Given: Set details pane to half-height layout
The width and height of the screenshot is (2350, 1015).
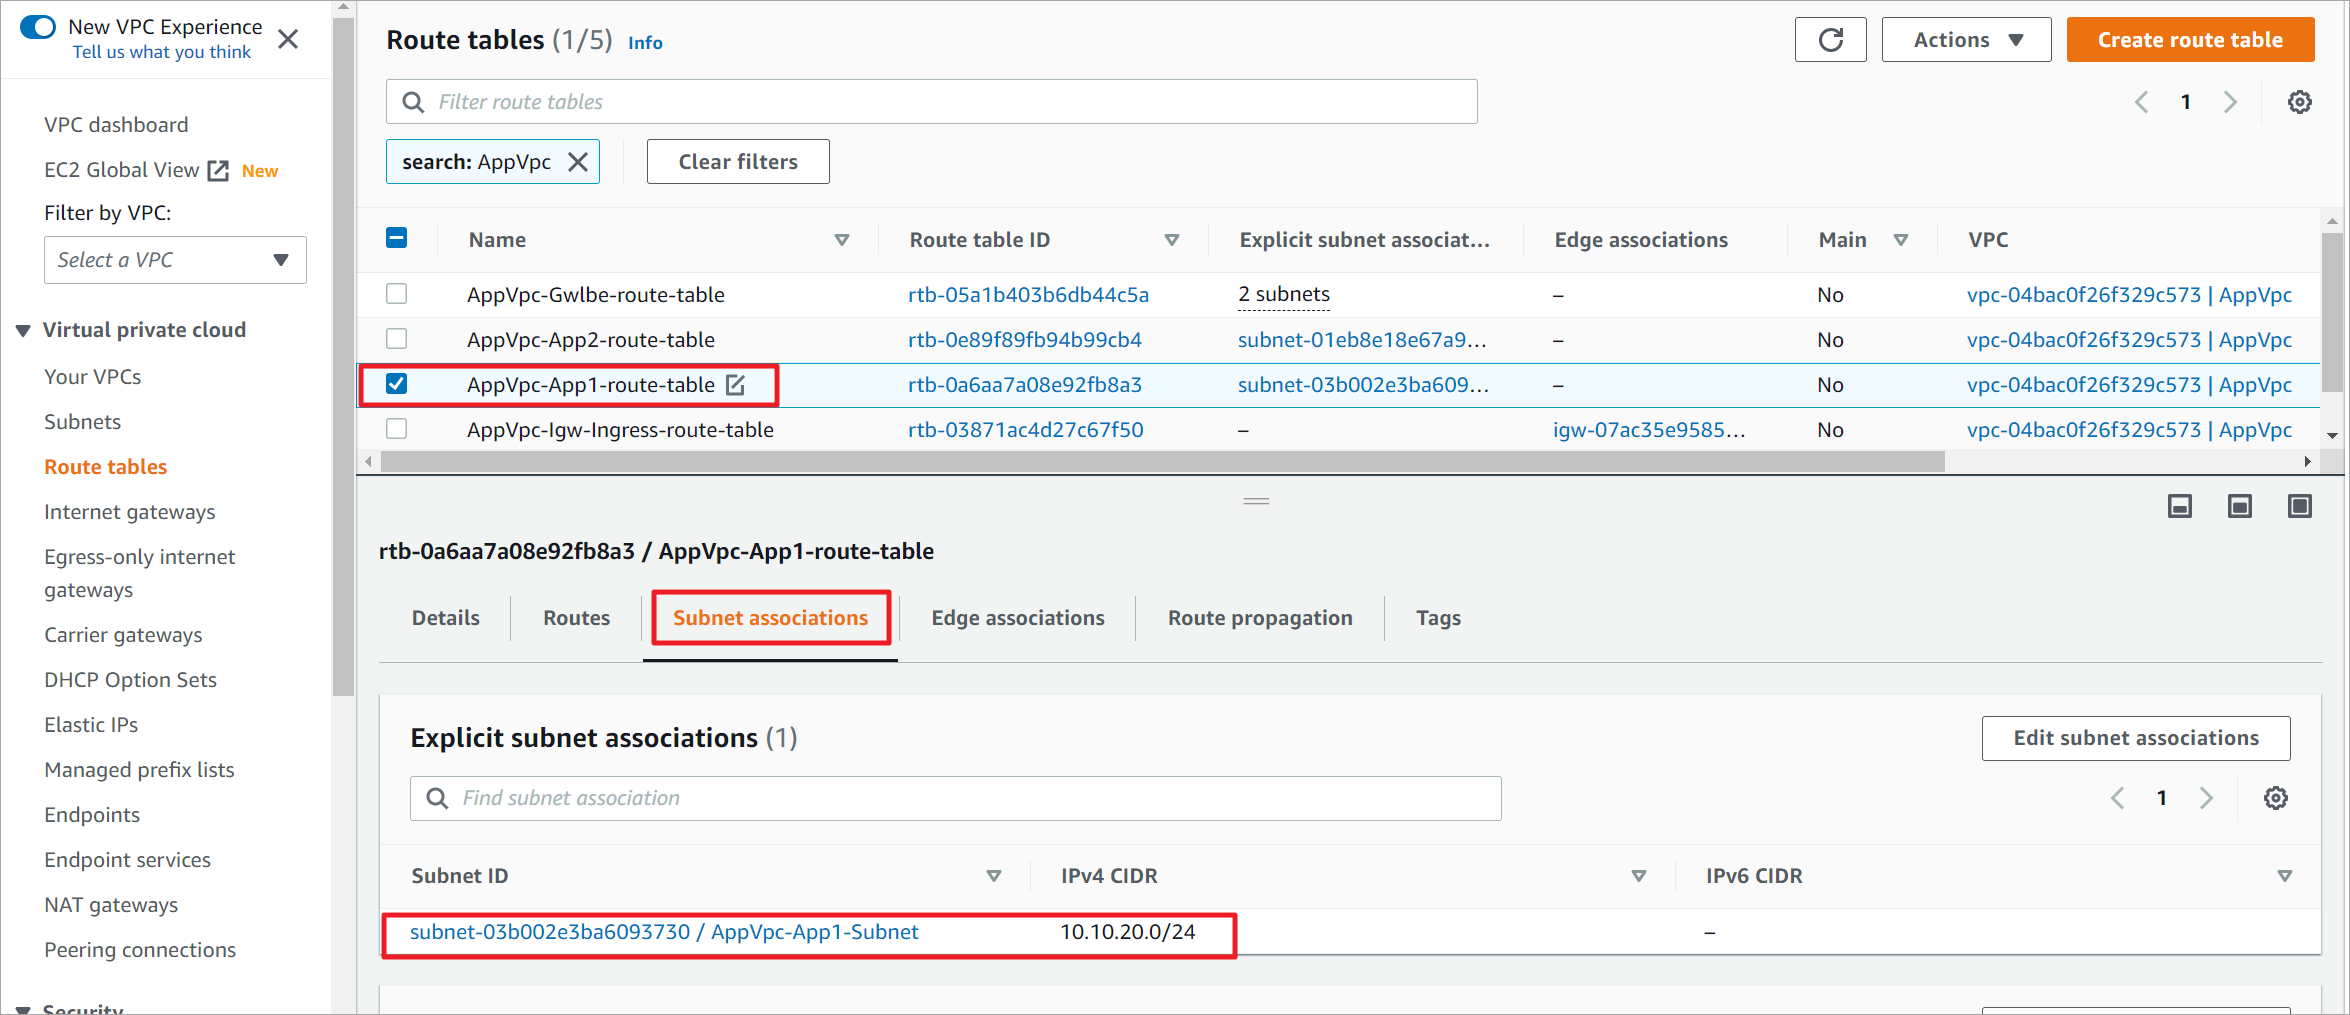Looking at the screenshot, I should 2240,506.
